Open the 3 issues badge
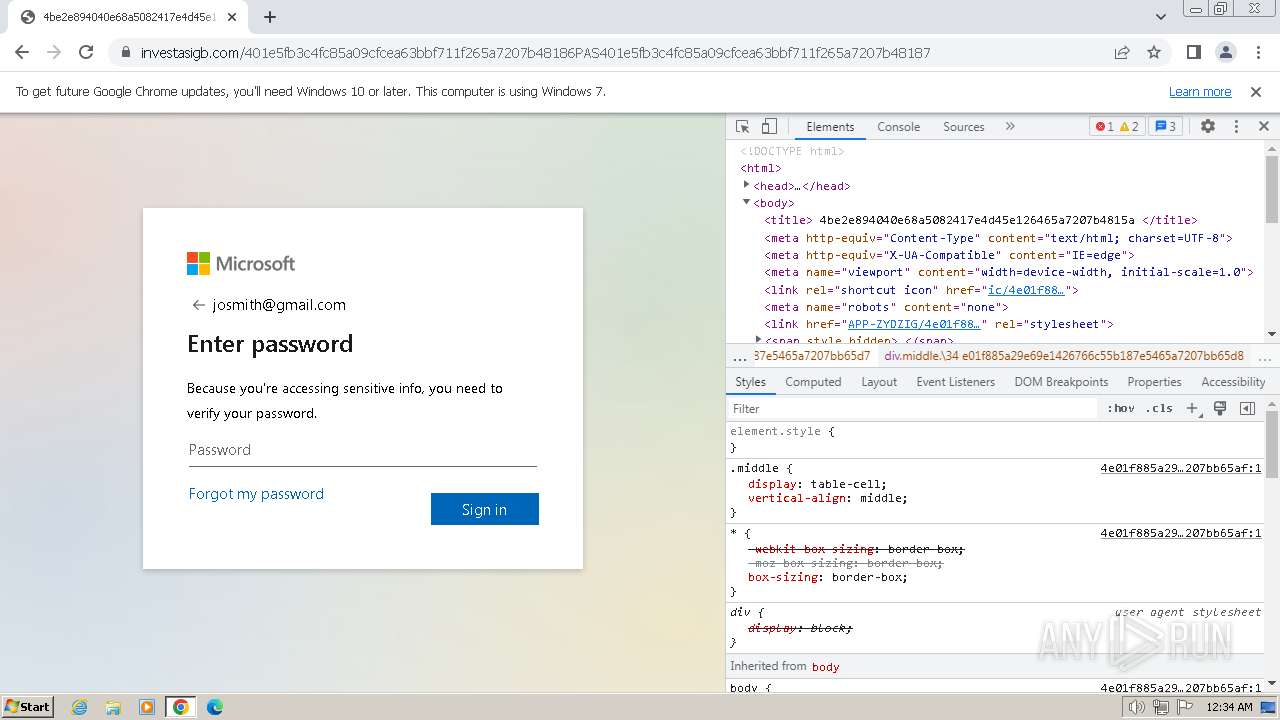This screenshot has width=1280, height=720. coord(1165,127)
